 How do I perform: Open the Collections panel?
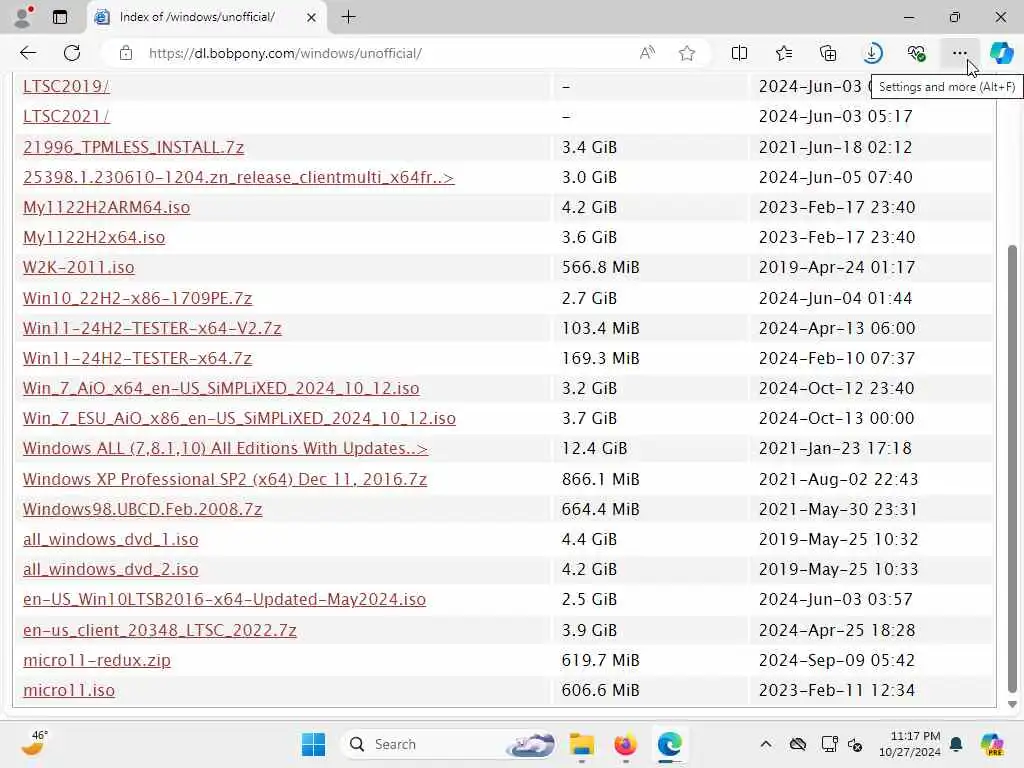[x=828, y=53]
